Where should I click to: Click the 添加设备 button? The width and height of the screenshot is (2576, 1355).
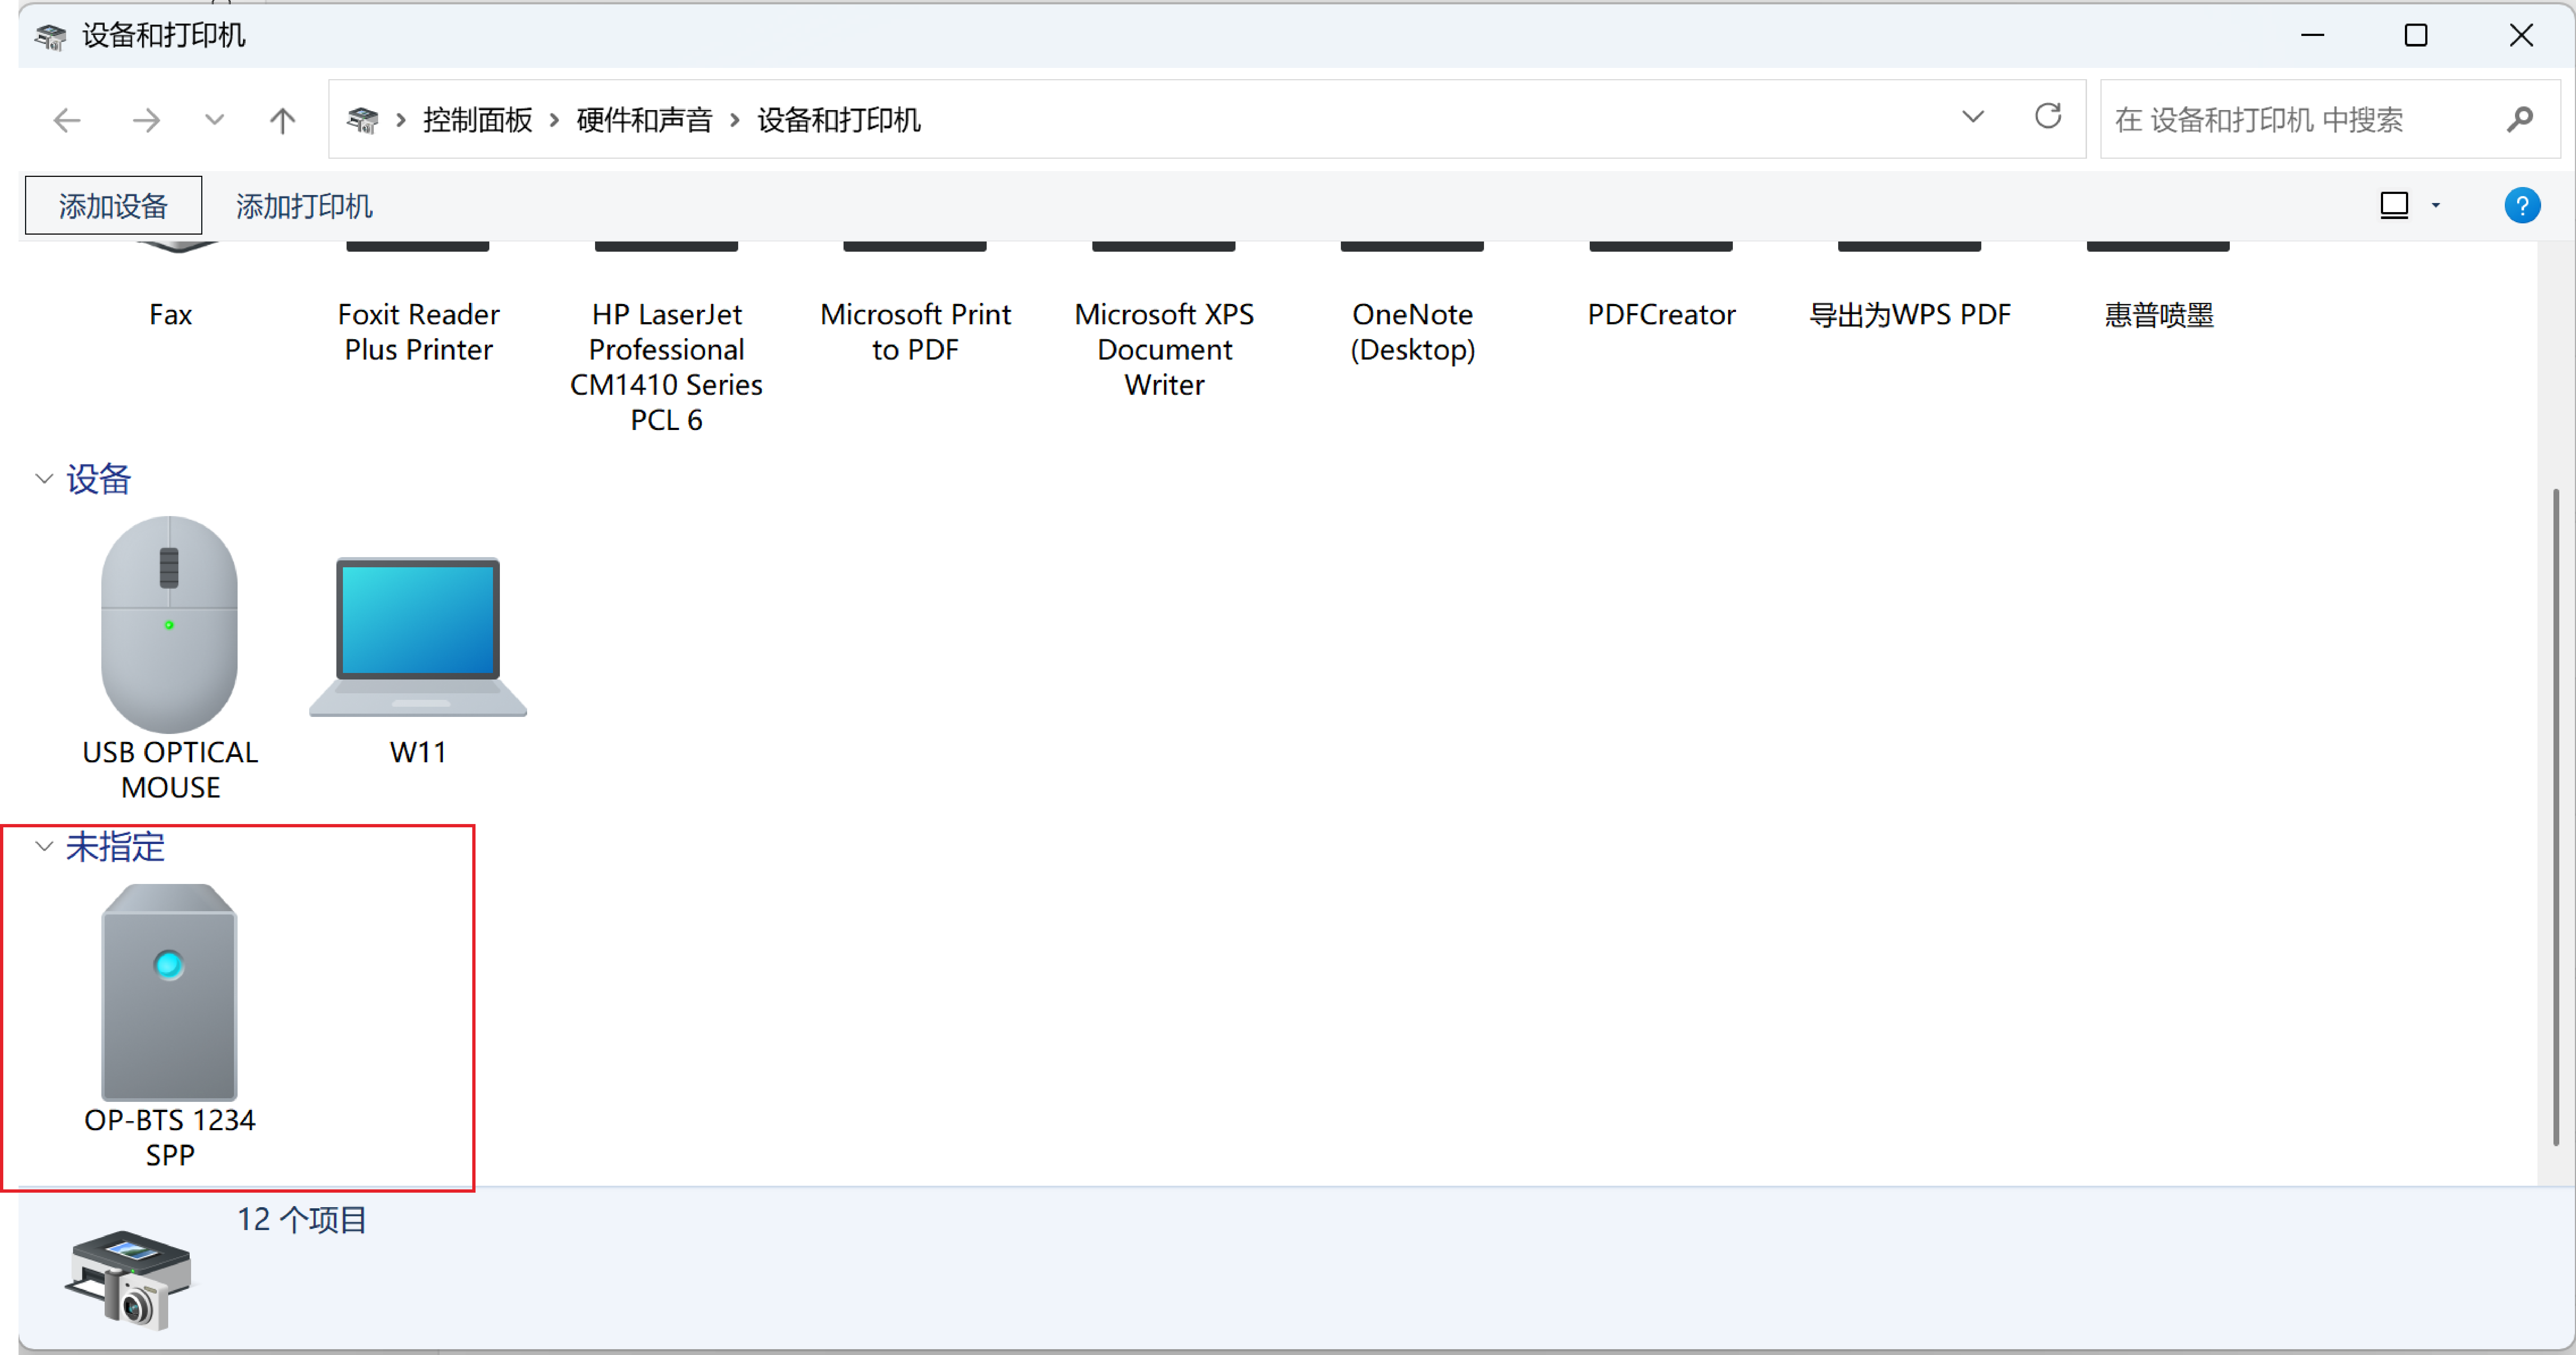point(113,206)
